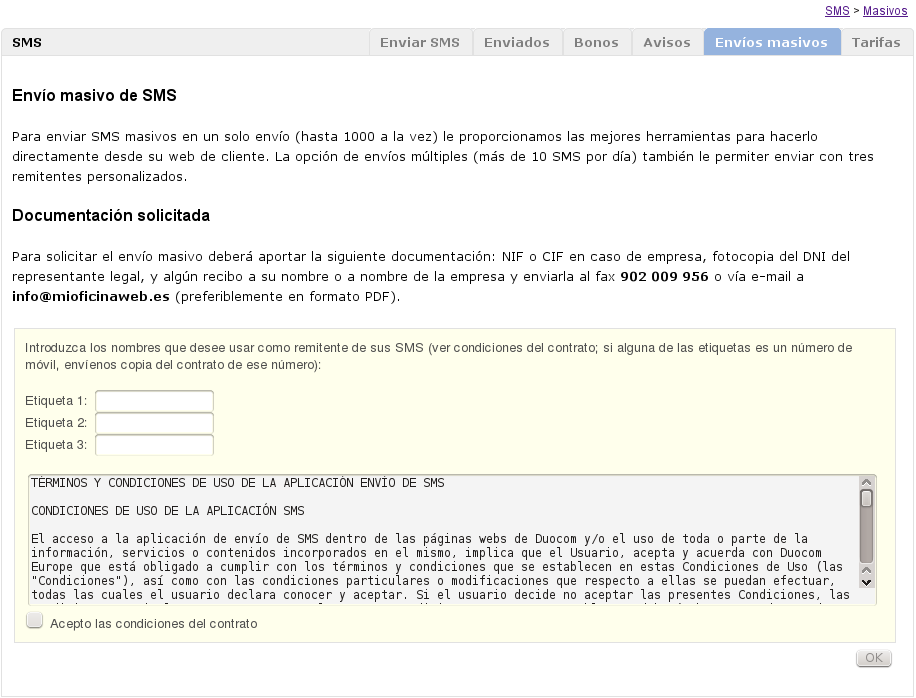Image resolution: width=916 pixels, height=698 pixels.
Task: Go to the Bonos tab
Action: [x=596, y=43]
